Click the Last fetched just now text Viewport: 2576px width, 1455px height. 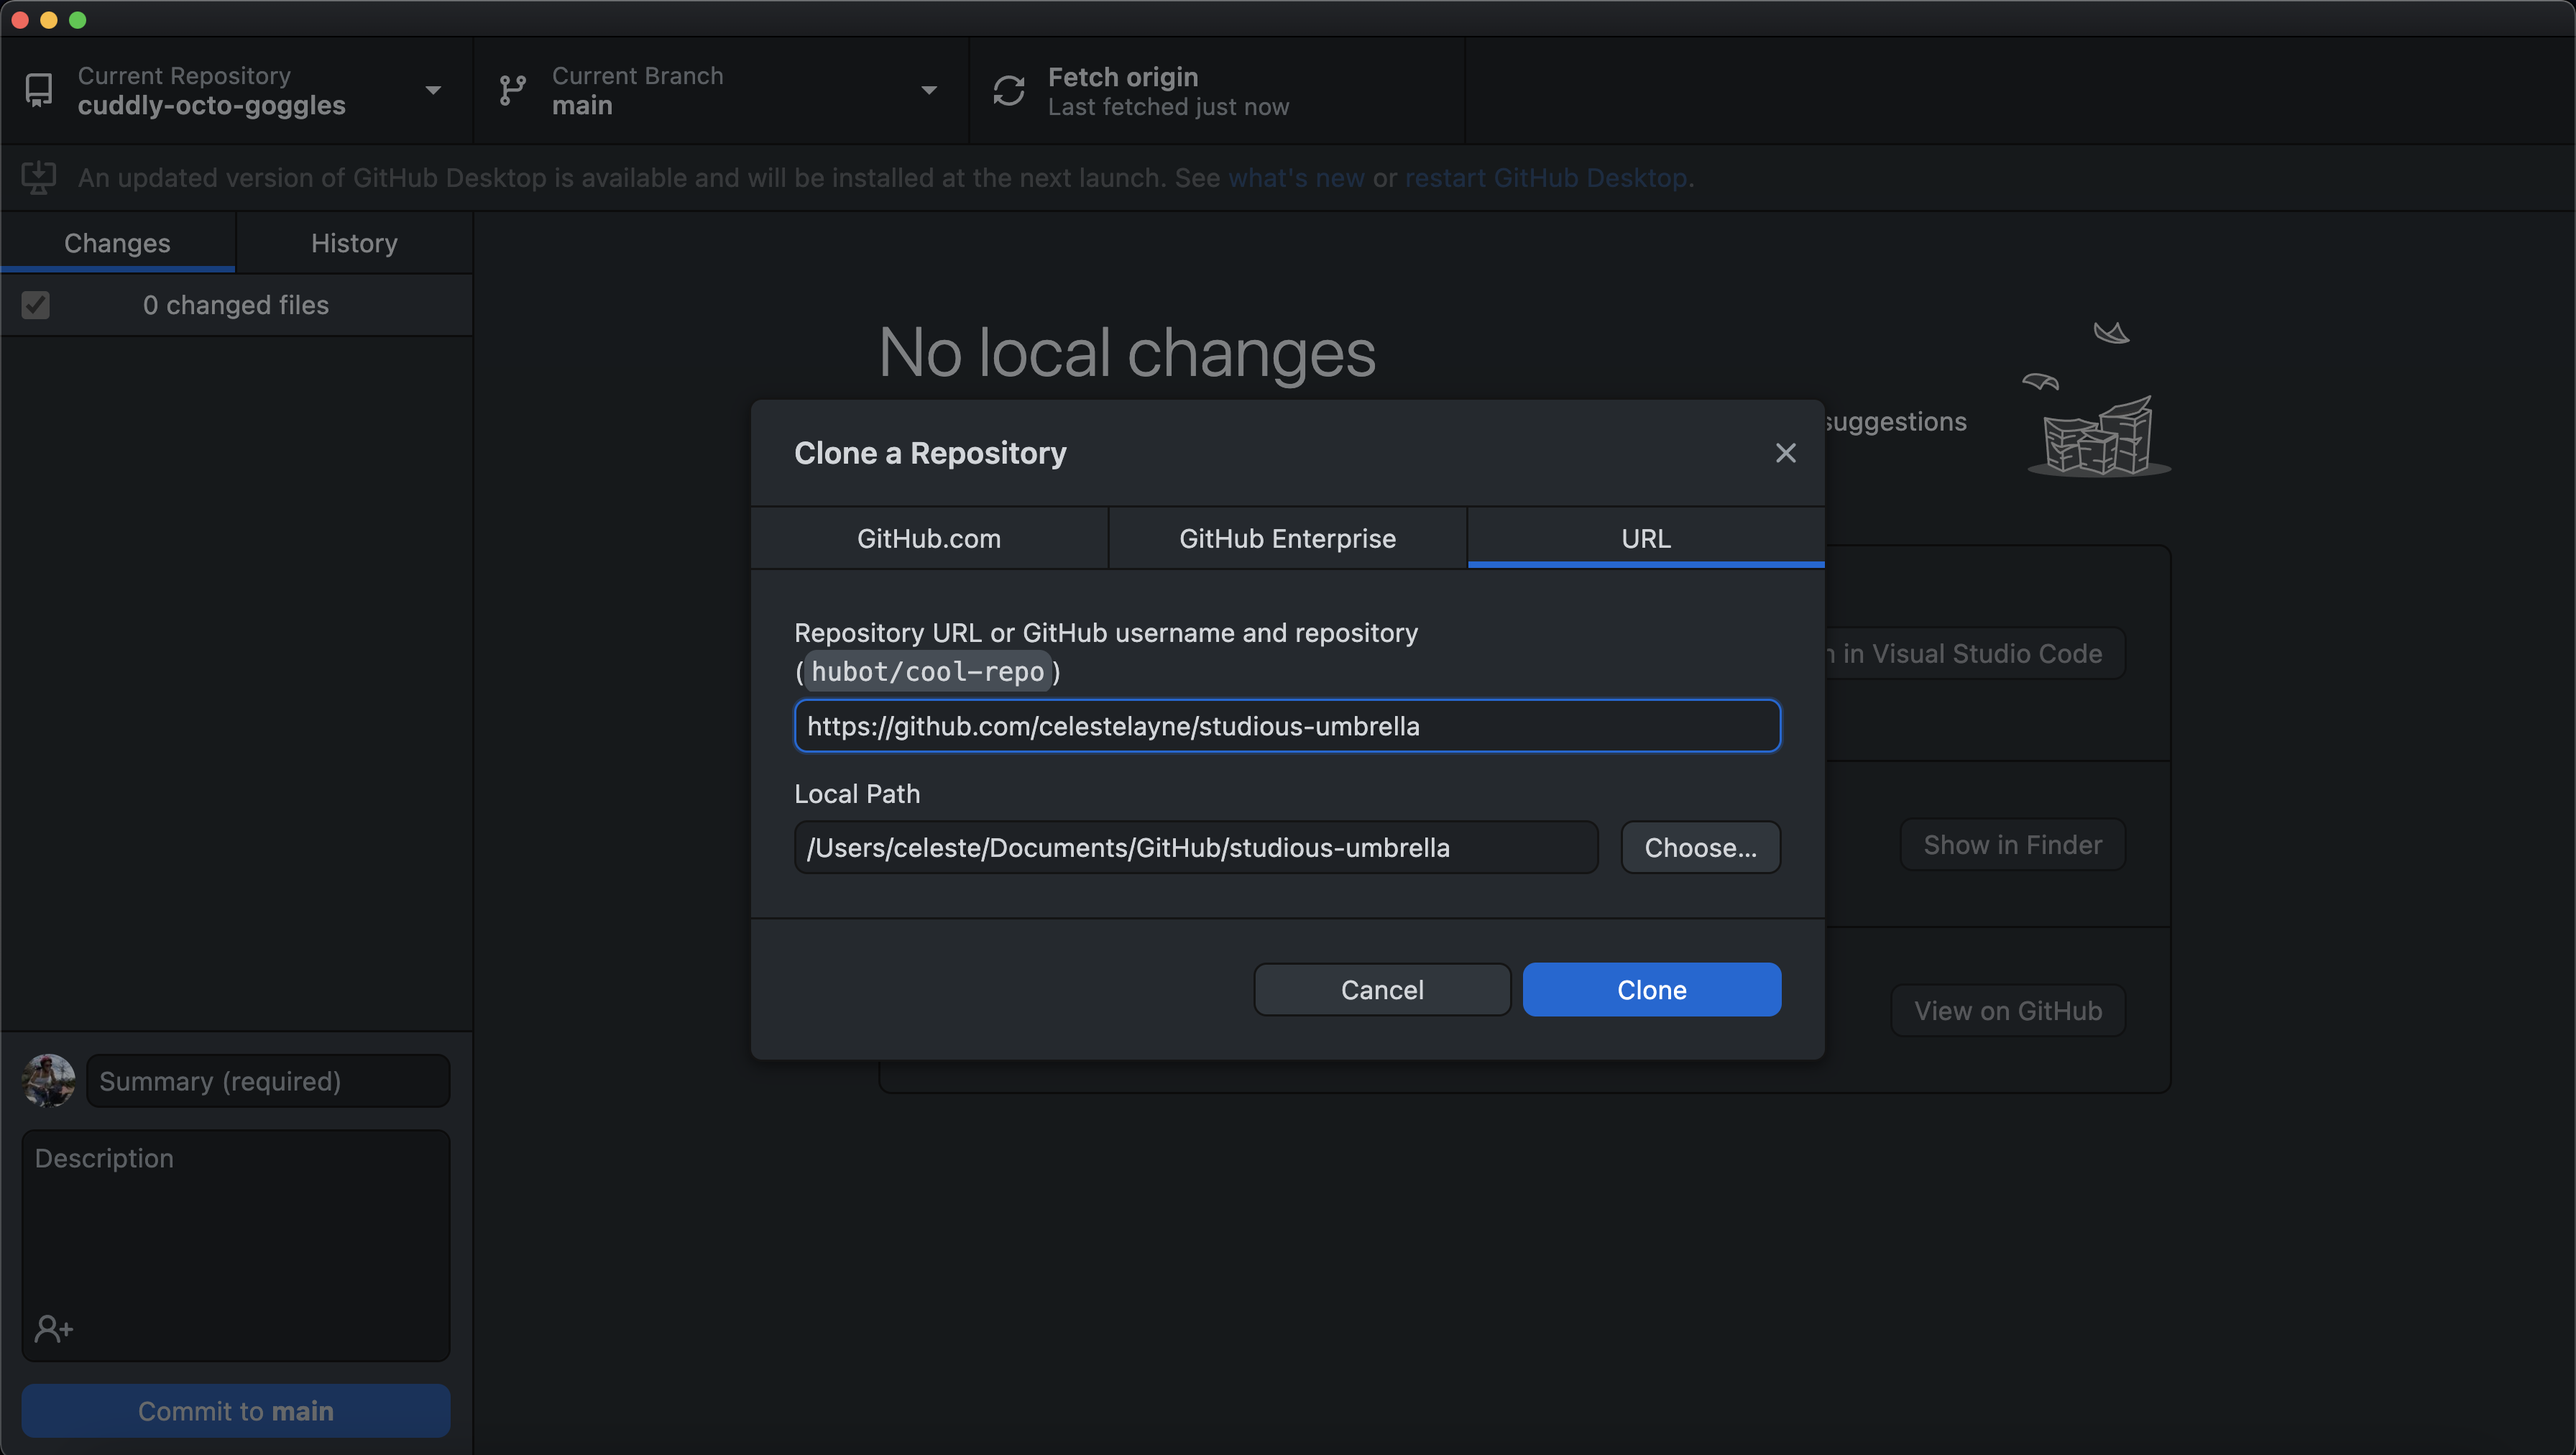click(1168, 107)
